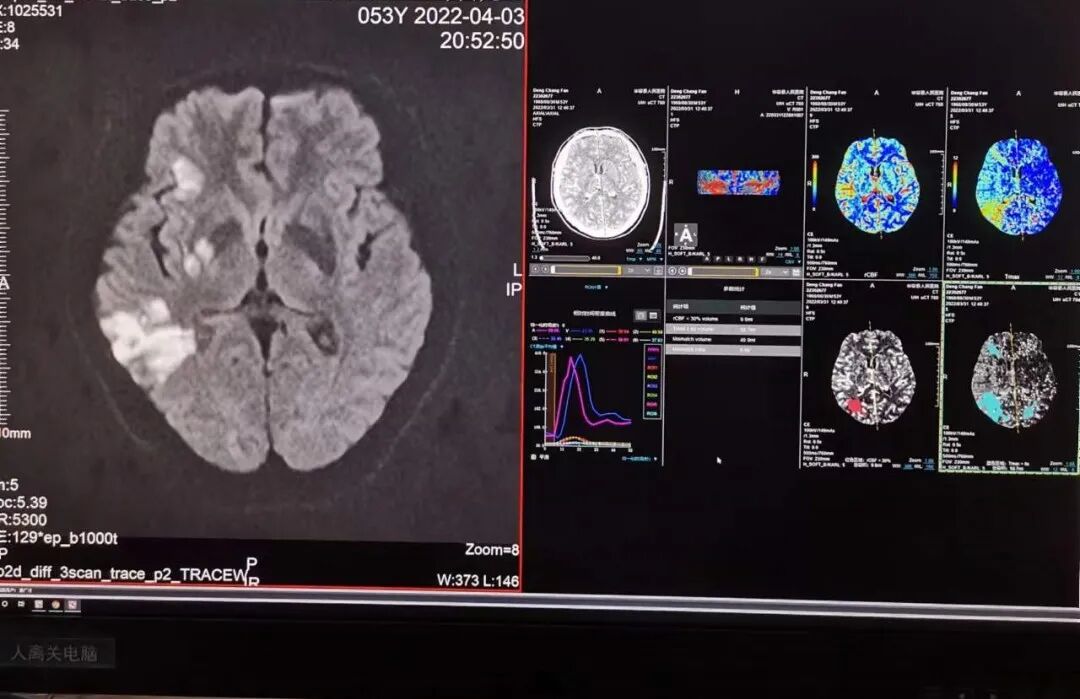
Task: Toggle the green ROI4 legend entry
Action: [x=653, y=395]
